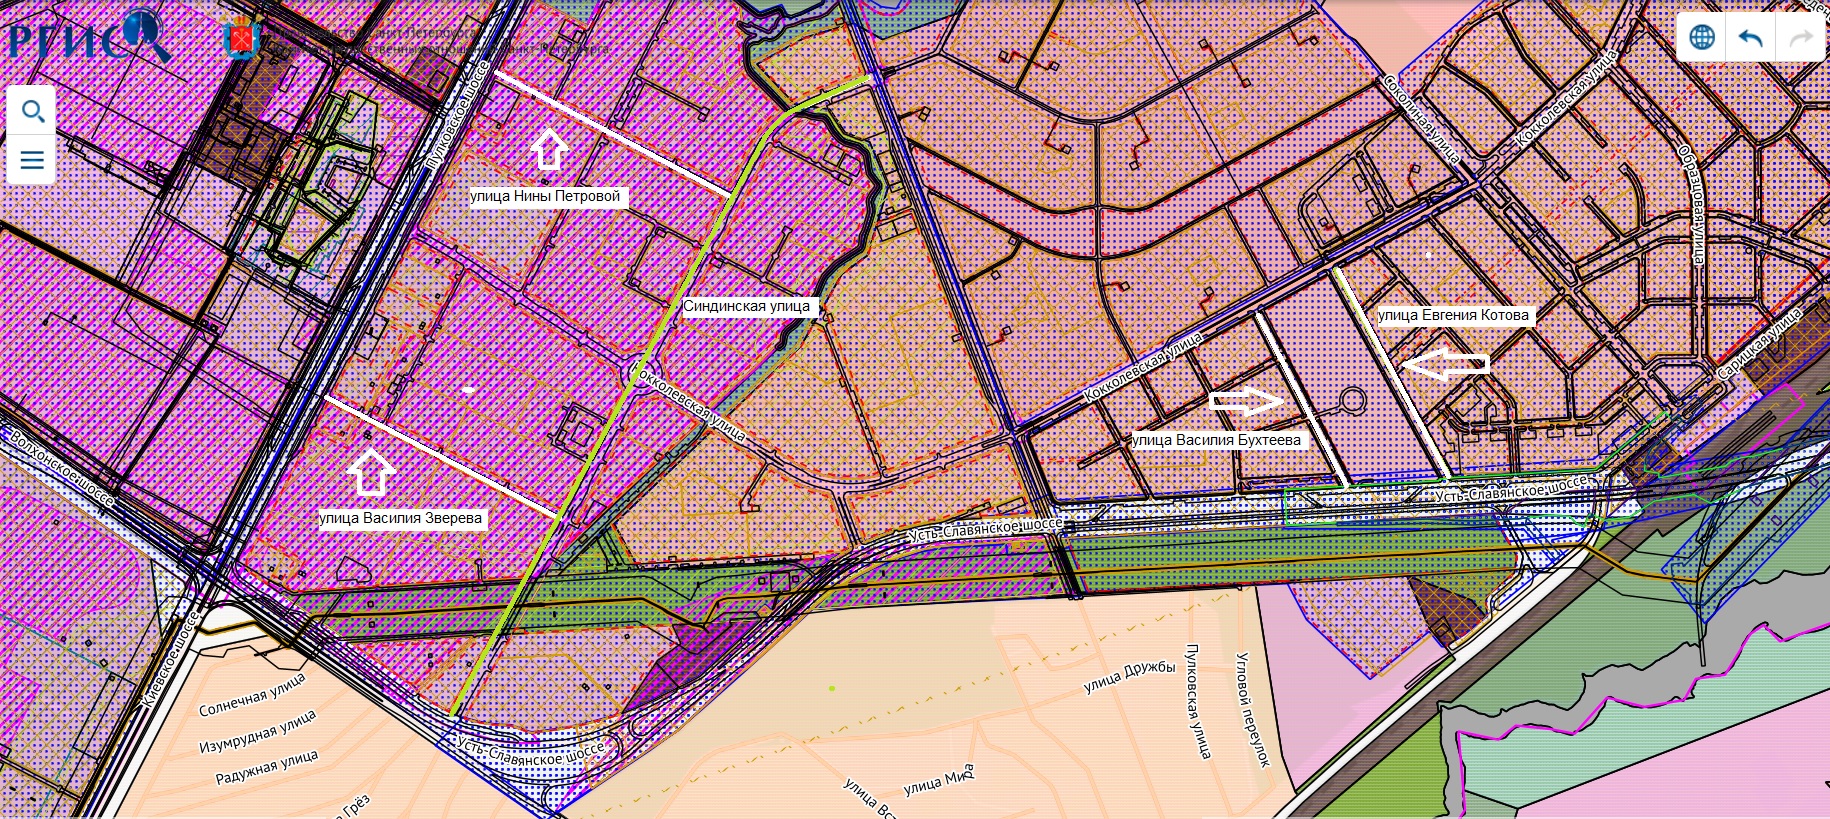
Task: Click the Saint Petersburg coat of arms
Action: coord(242,37)
